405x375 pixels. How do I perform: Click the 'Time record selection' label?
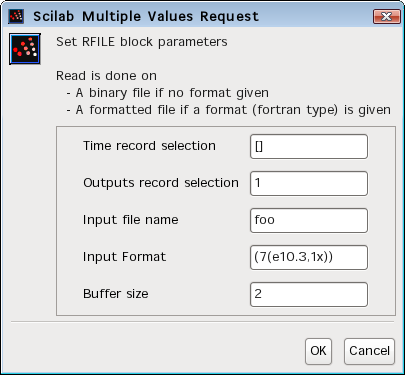tap(149, 146)
